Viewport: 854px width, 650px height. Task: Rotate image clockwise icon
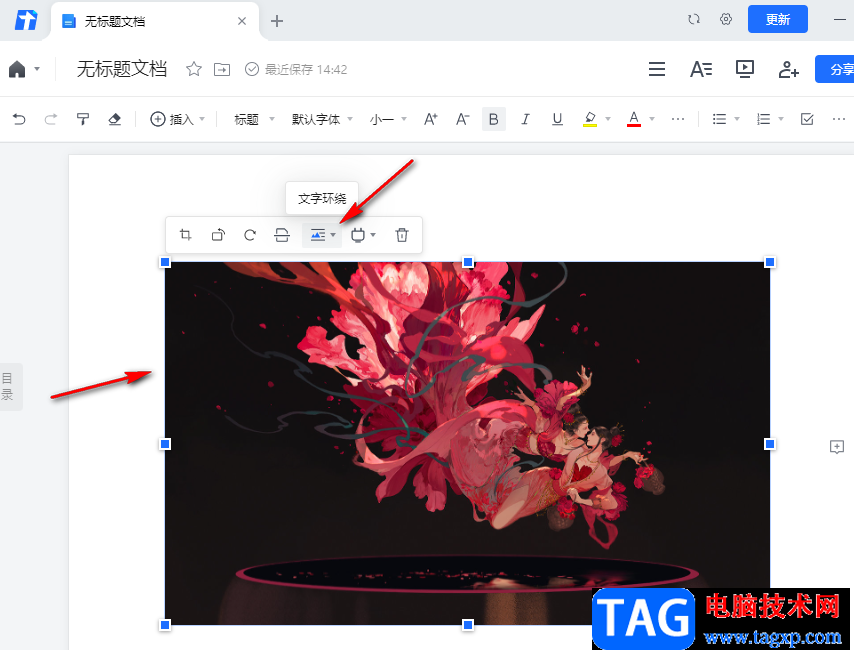tap(250, 235)
